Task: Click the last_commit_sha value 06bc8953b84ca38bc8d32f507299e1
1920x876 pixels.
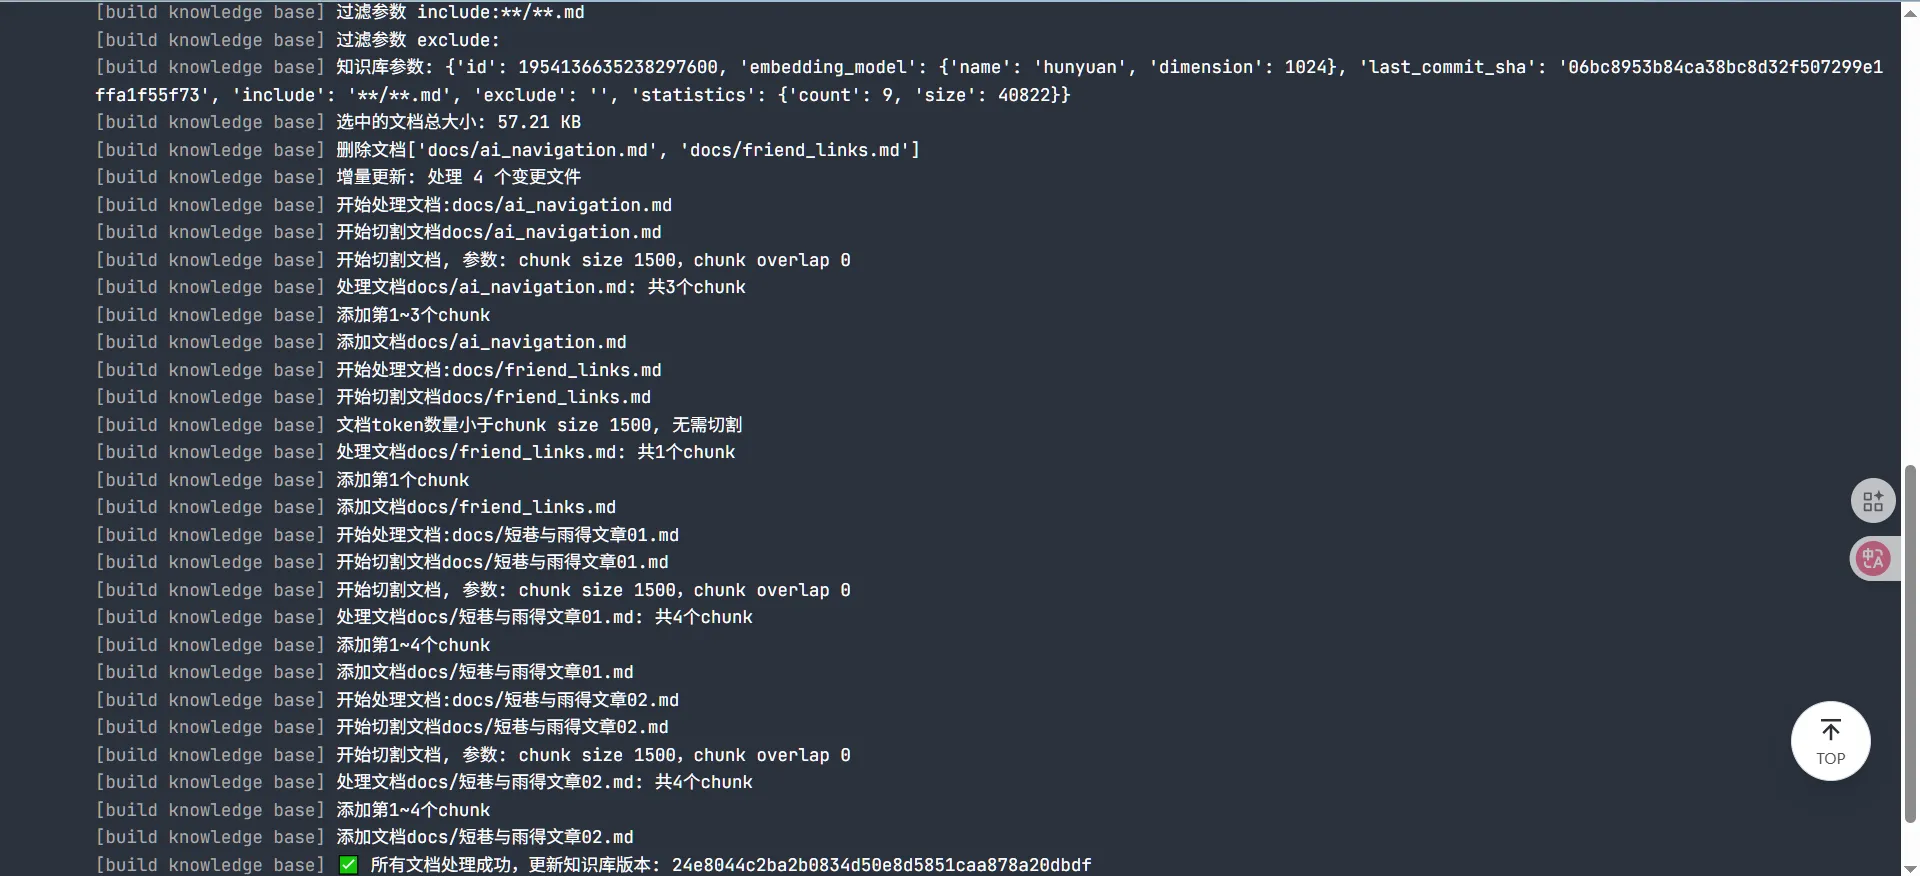Action: (x=1725, y=67)
